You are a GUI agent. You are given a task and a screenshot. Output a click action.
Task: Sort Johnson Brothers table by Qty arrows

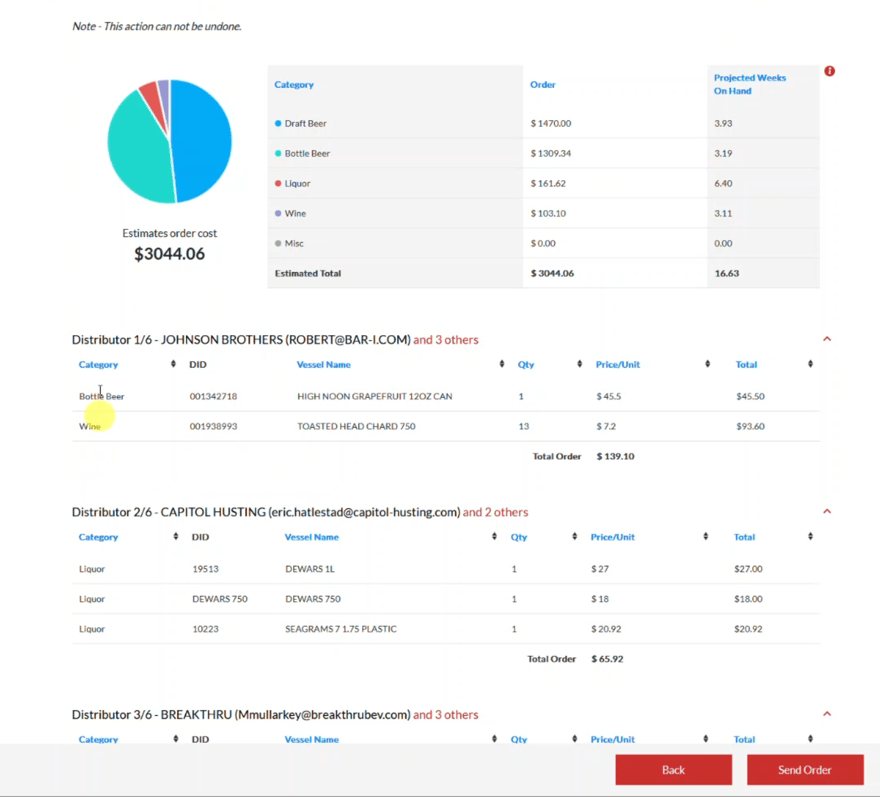tap(579, 364)
